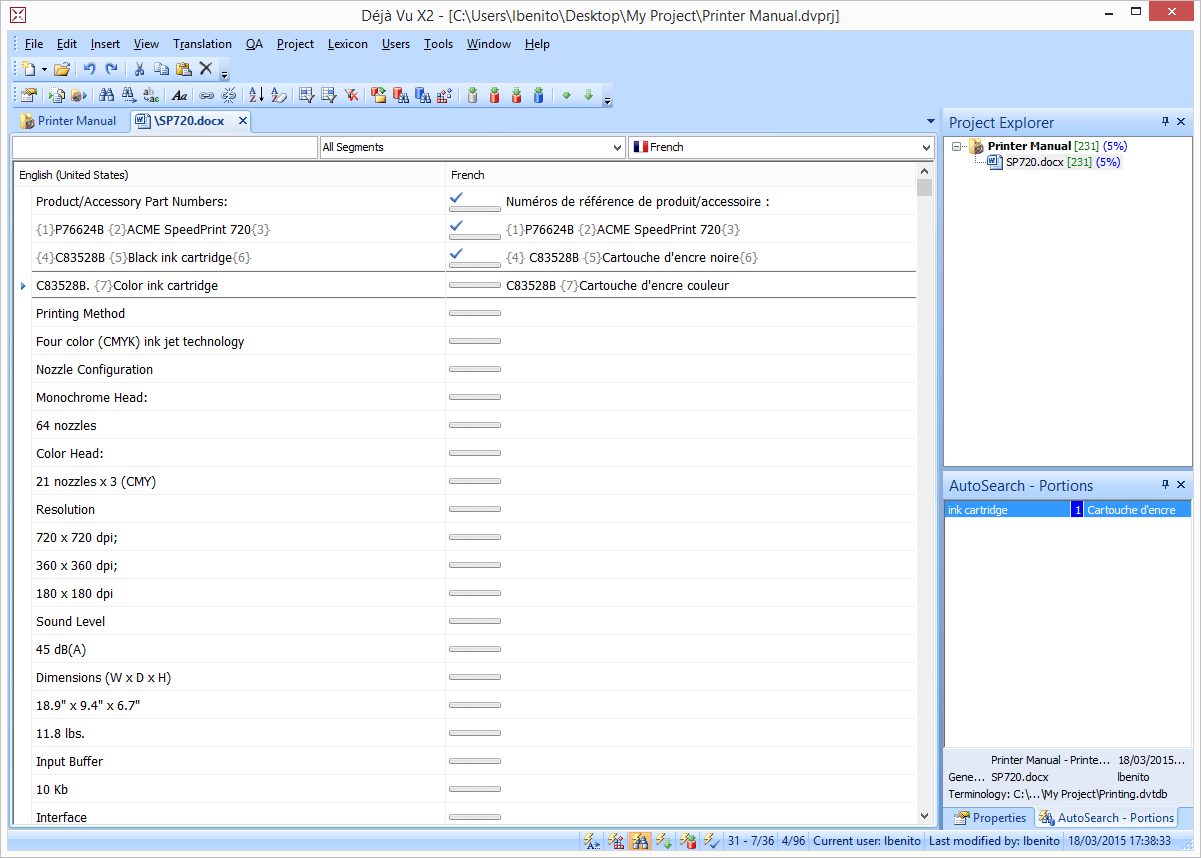The image size is (1201, 858).
Task: Open the Lexicon menu
Action: click(348, 44)
